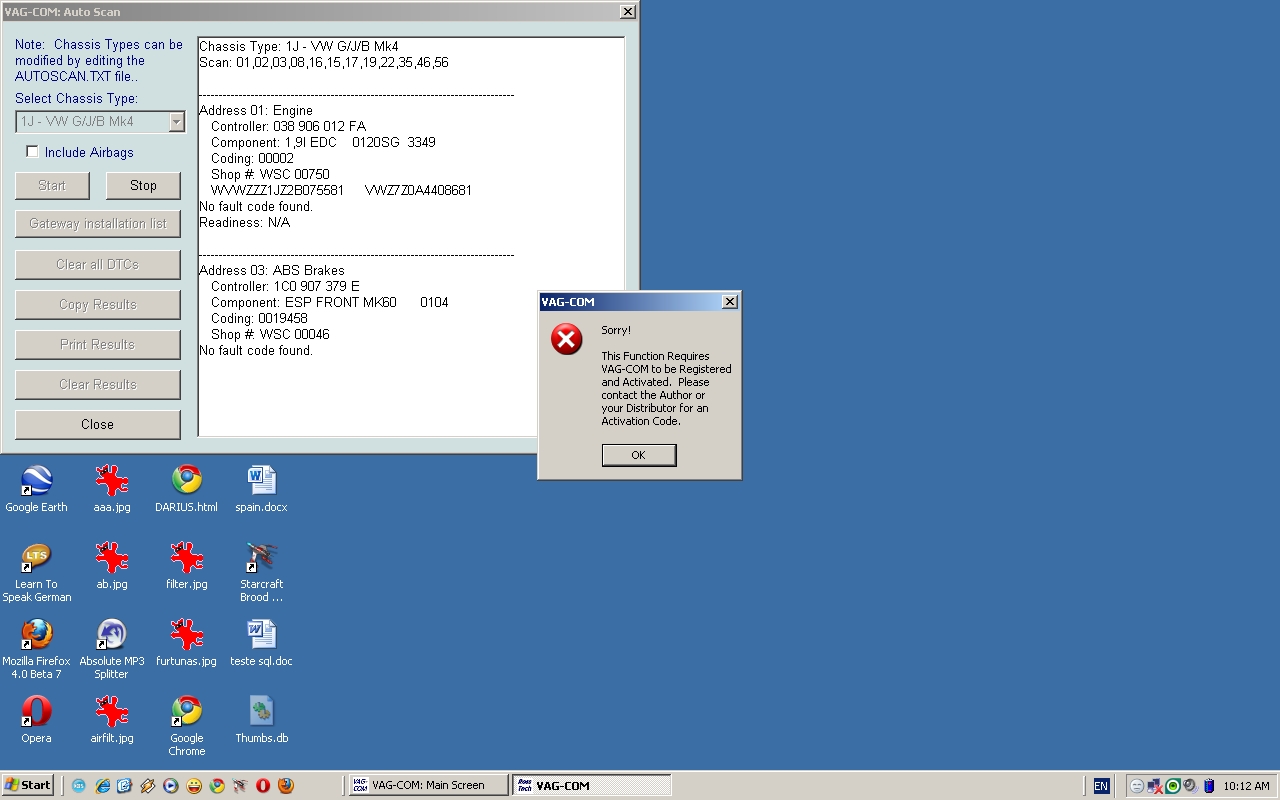Select filter.jpg desktop file
The height and width of the screenshot is (800, 1280).
pyautogui.click(x=186, y=566)
